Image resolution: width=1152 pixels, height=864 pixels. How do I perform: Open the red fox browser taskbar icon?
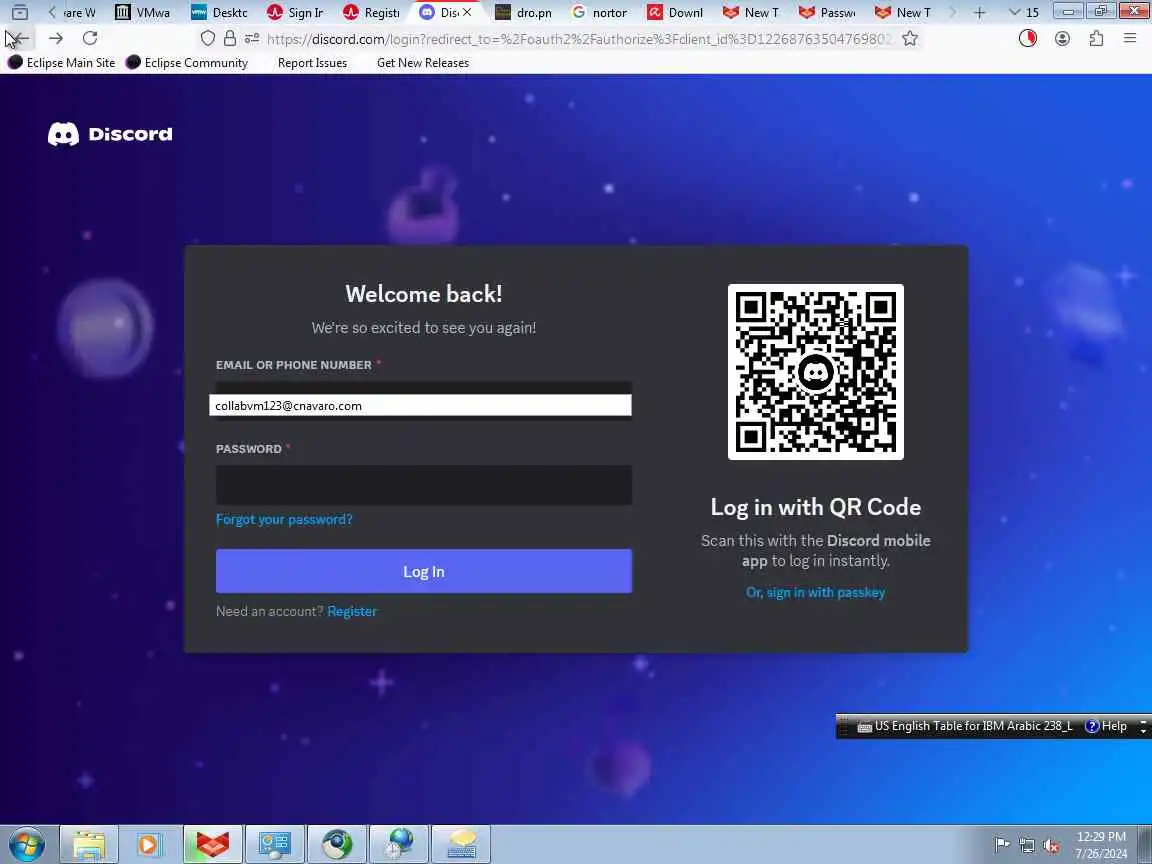click(x=212, y=845)
